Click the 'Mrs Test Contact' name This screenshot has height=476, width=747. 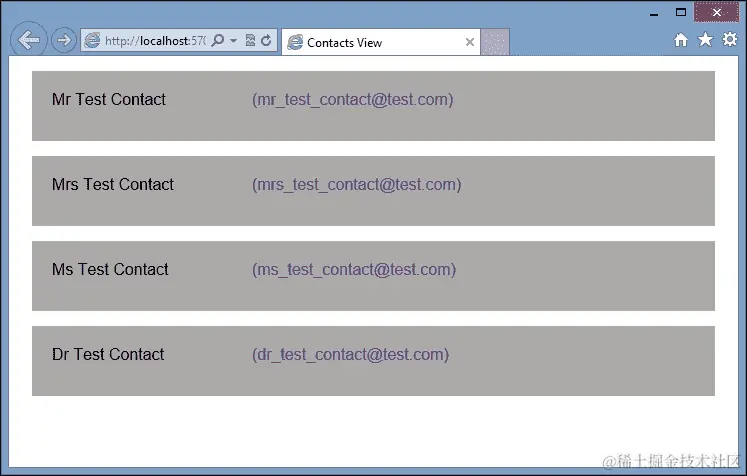[113, 184]
